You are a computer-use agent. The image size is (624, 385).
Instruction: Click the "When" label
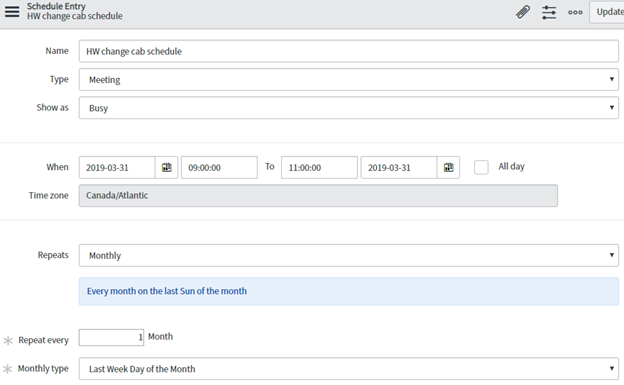[57, 167]
